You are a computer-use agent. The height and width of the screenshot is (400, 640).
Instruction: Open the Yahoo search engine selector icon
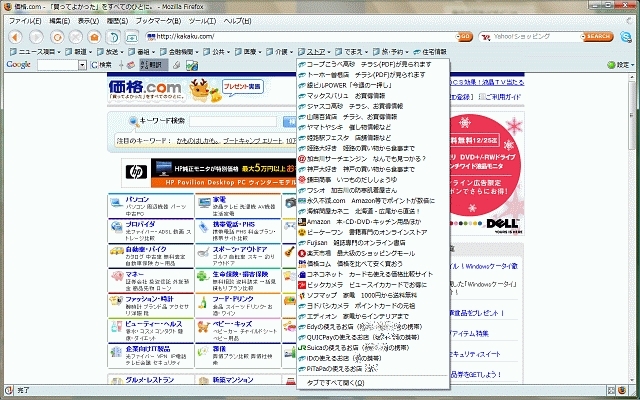486,37
